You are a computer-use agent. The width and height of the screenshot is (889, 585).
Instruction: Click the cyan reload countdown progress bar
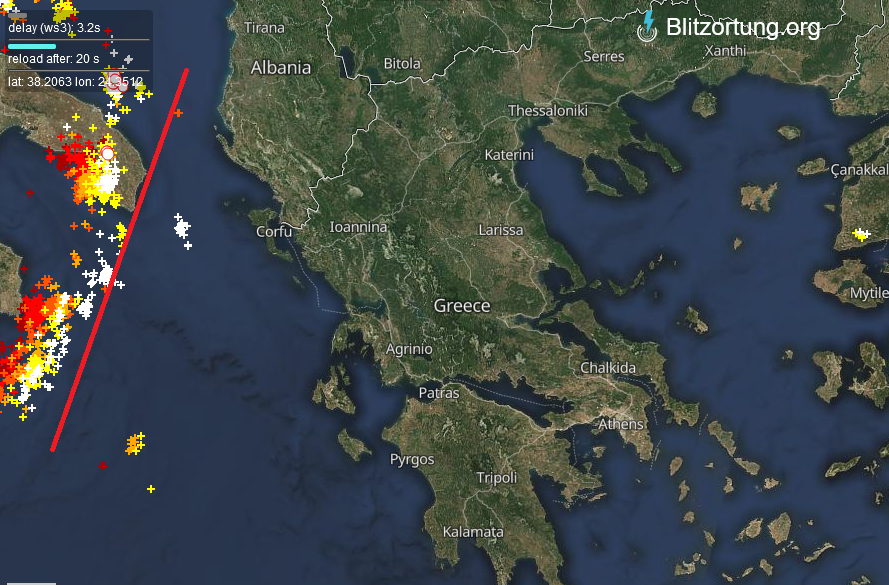point(32,46)
